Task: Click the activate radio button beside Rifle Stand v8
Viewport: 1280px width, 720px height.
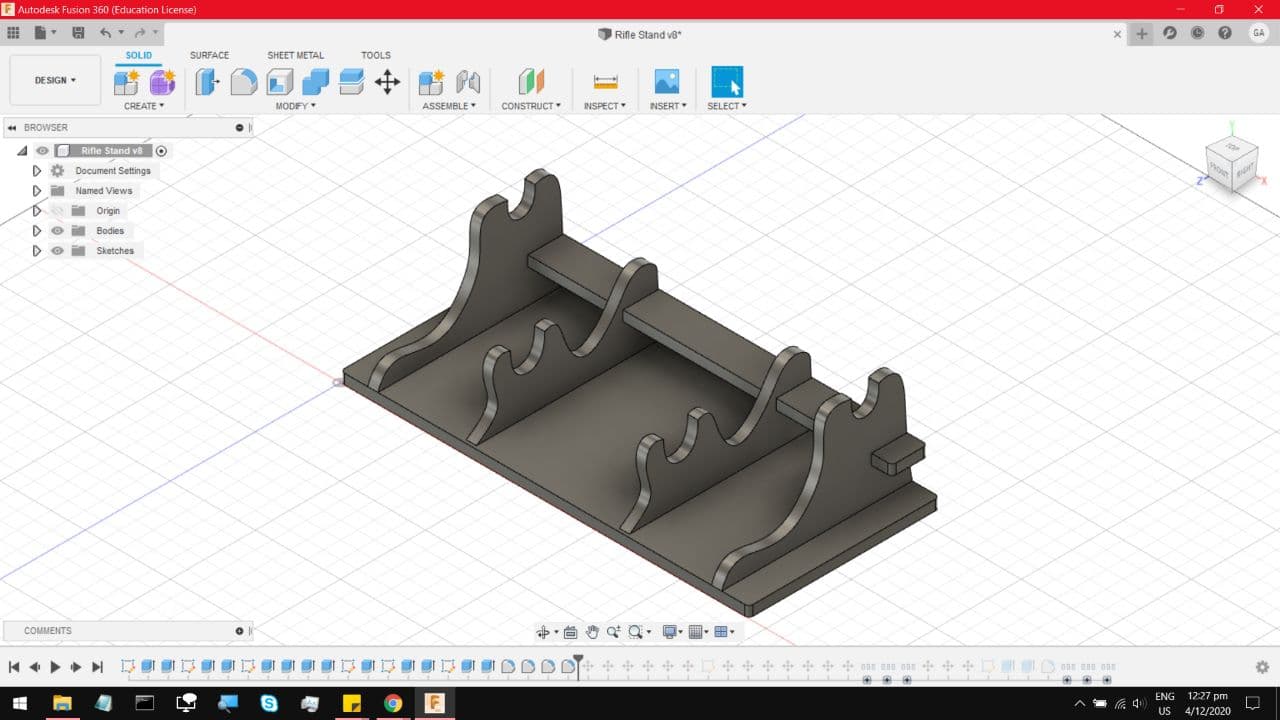Action: click(161, 151)
